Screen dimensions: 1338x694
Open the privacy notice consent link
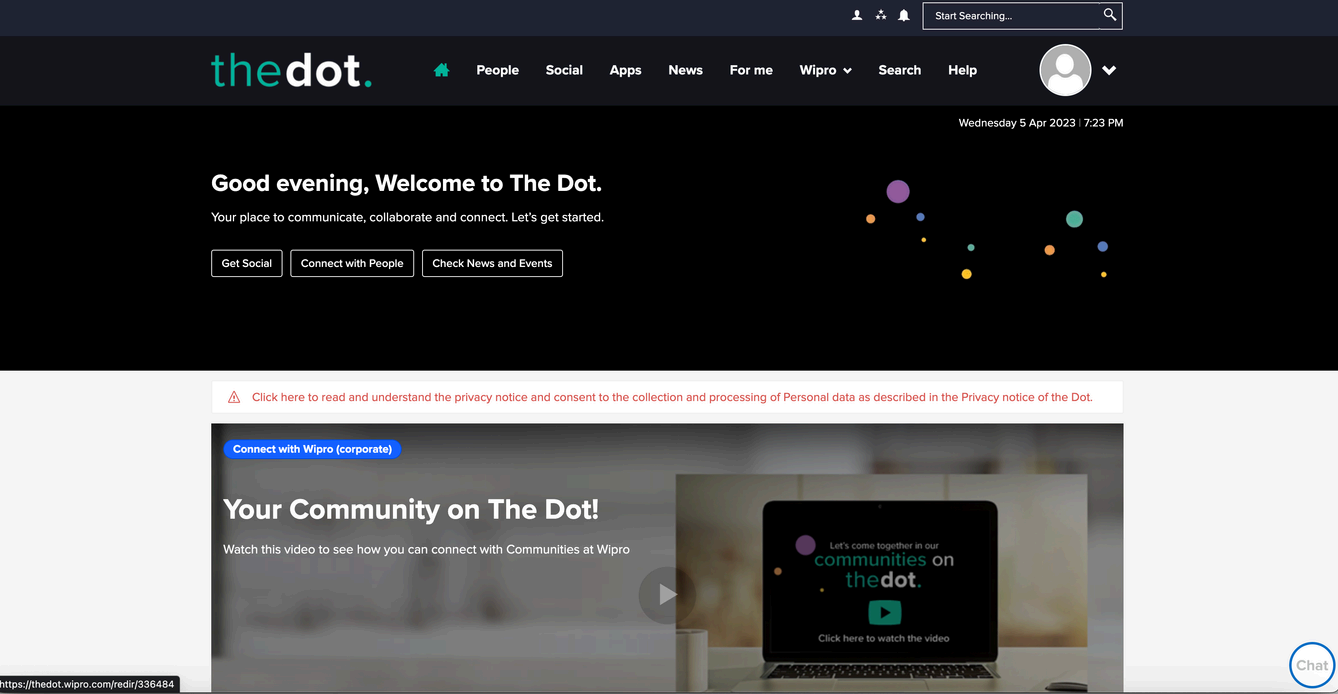coord(672,397)
